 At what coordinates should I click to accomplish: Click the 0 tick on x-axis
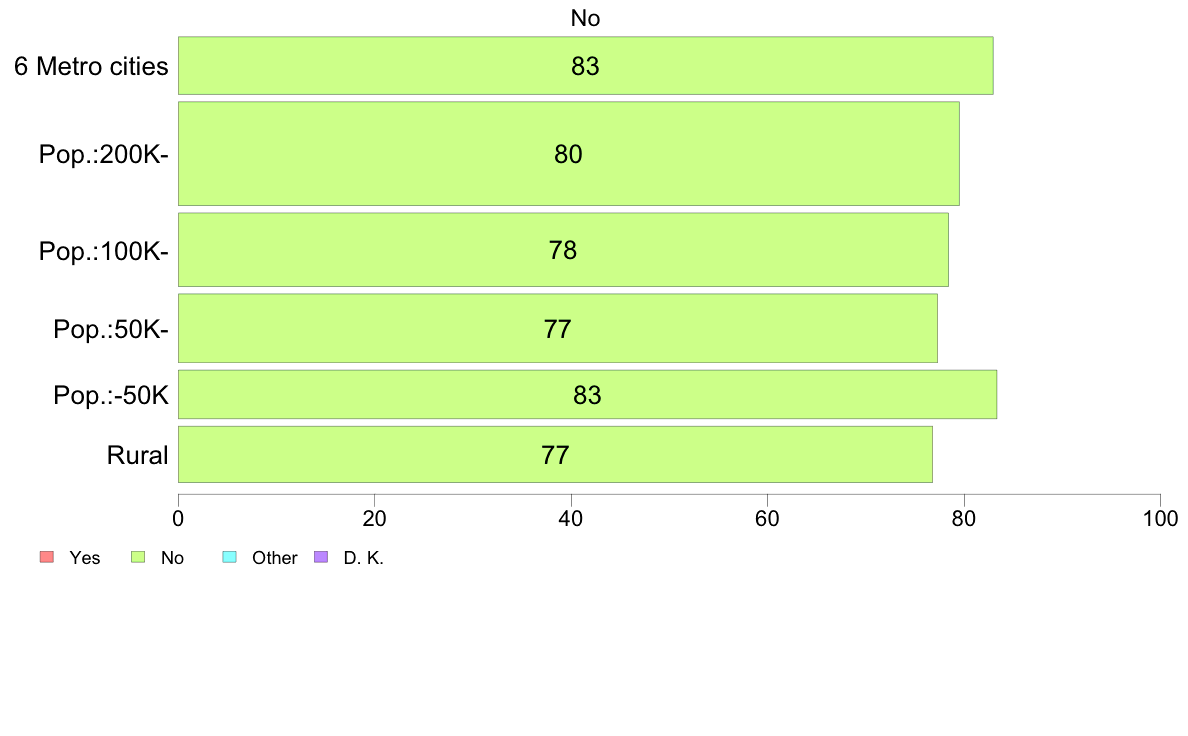[178, 518]
